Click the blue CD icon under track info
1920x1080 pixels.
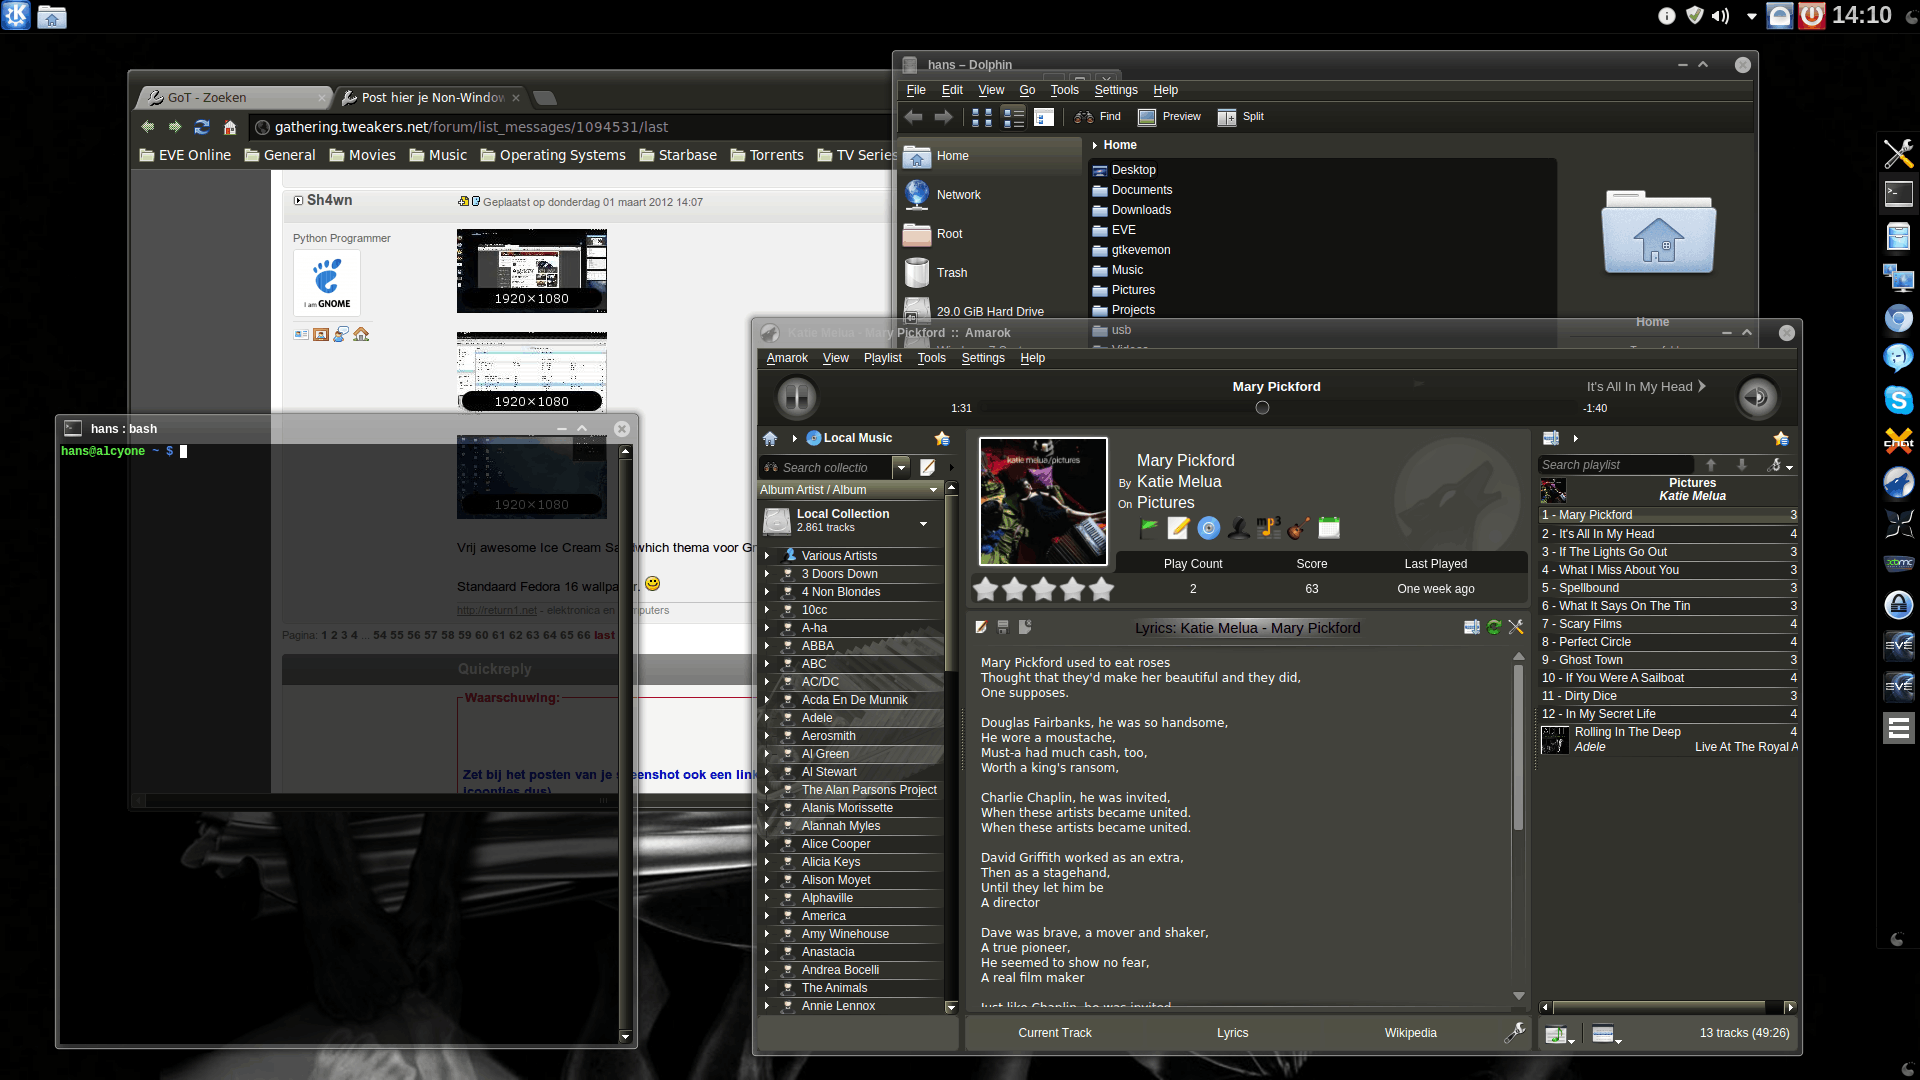coord(1208,528)
